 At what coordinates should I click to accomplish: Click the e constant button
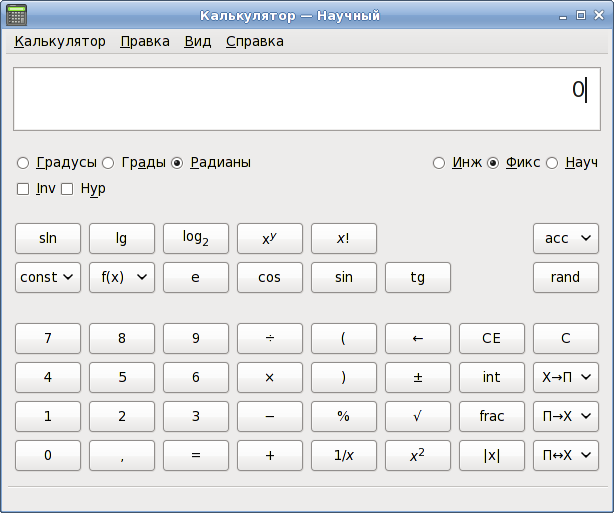pyautogui.click(x=196, y=277)
